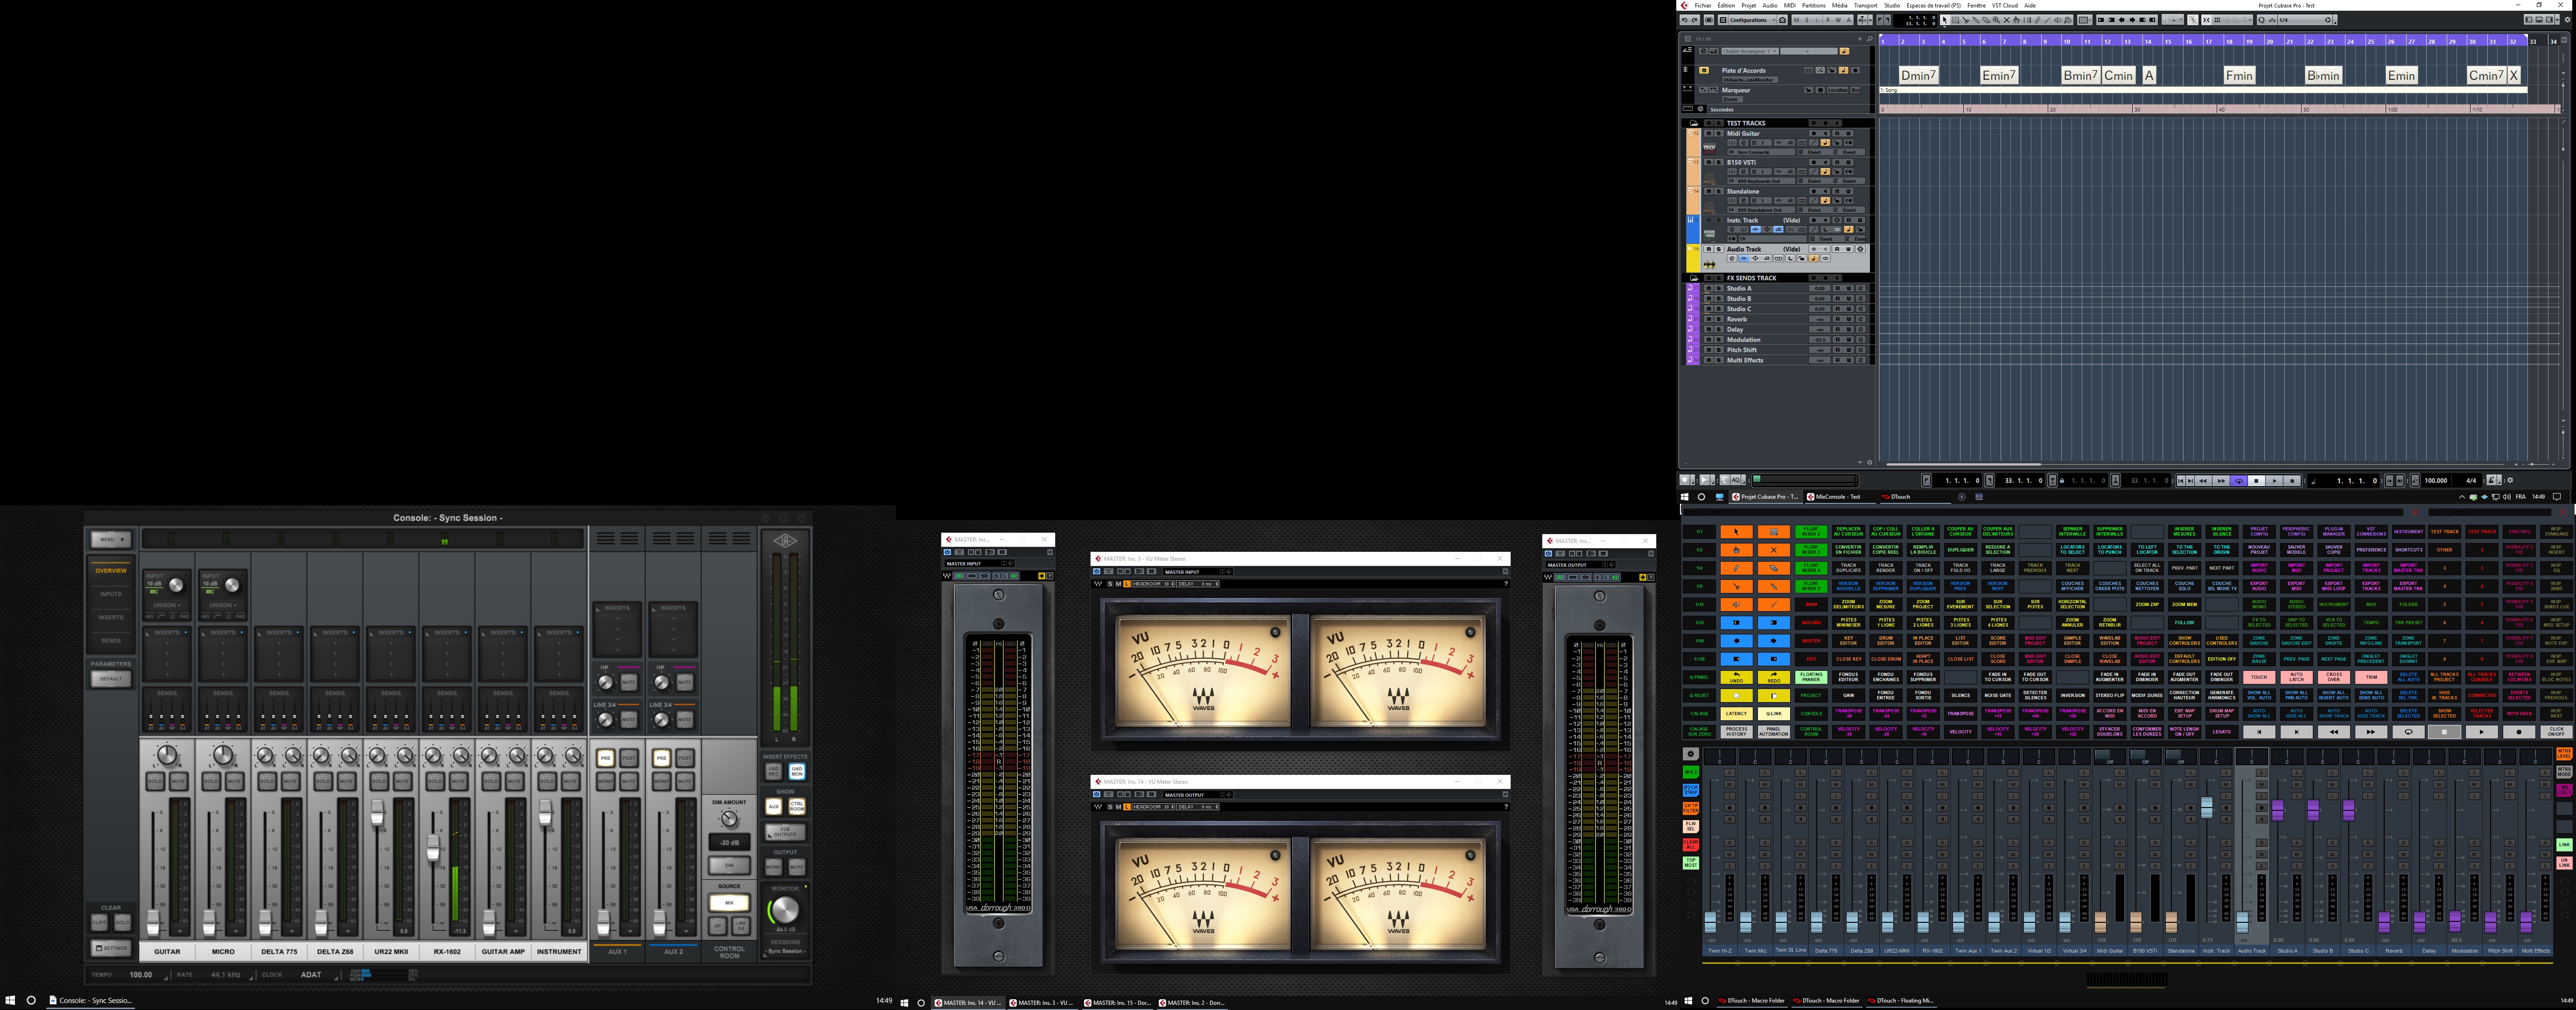Viewport: 2576px width, 1010px height.
Task: Select the Mute X tool in Cubase toolbar
Action: coord(2006,20)
